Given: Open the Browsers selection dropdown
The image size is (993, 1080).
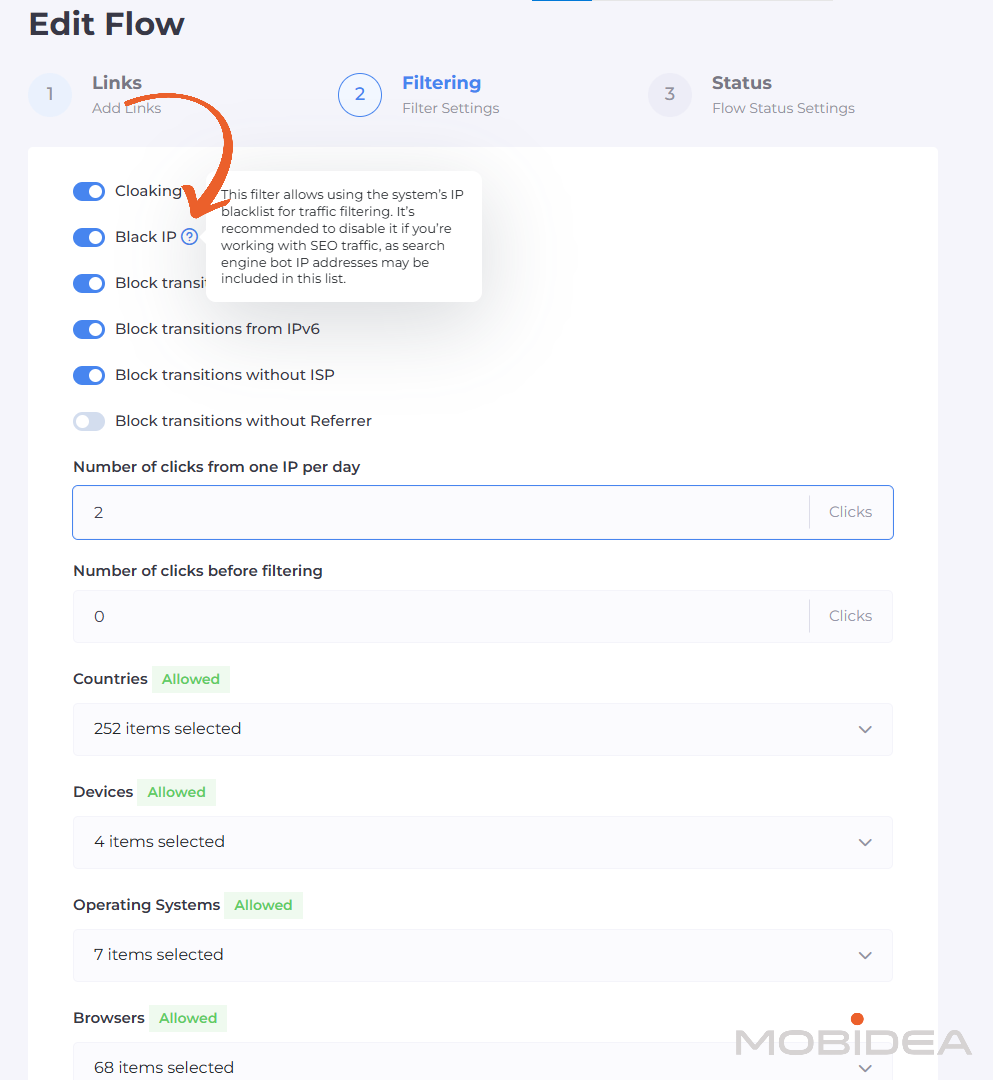Looking at the screenshot, I should point(482,1066).
